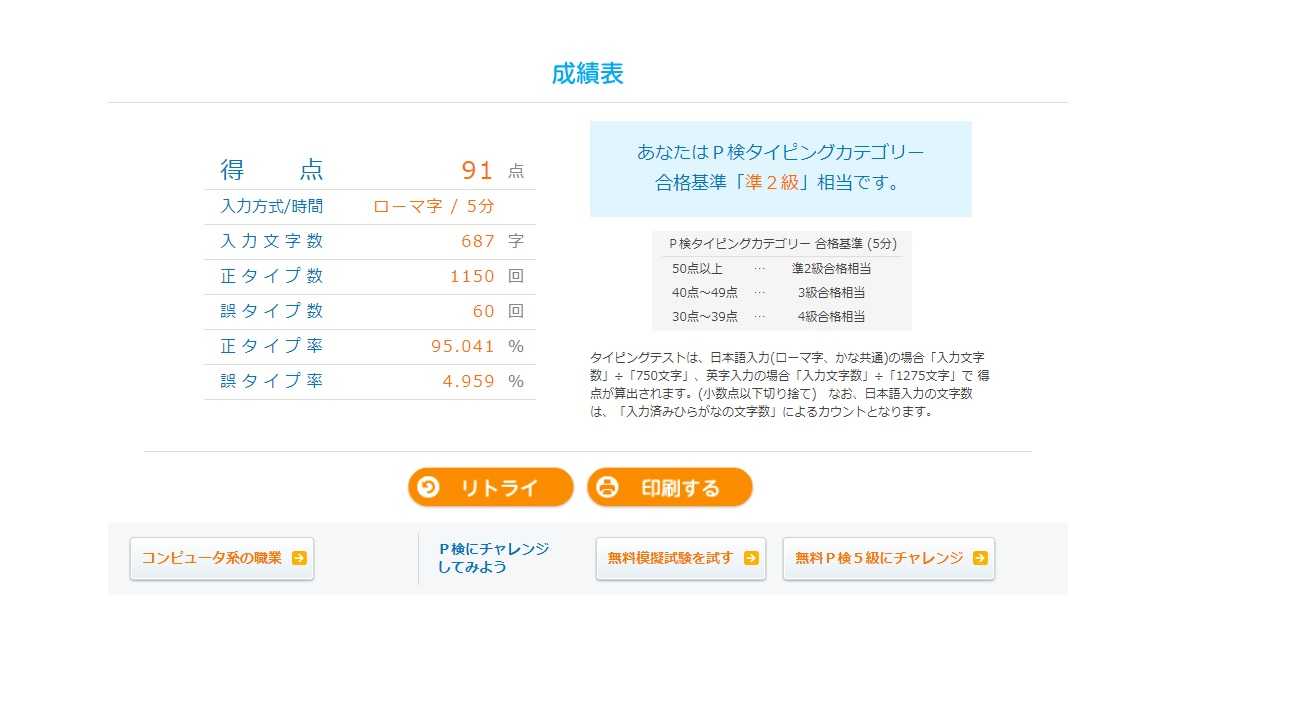Screen dimensions: 1303x726
Task: Select the 正タイプ率 95.041 row
Action: [x=370, y=347]
